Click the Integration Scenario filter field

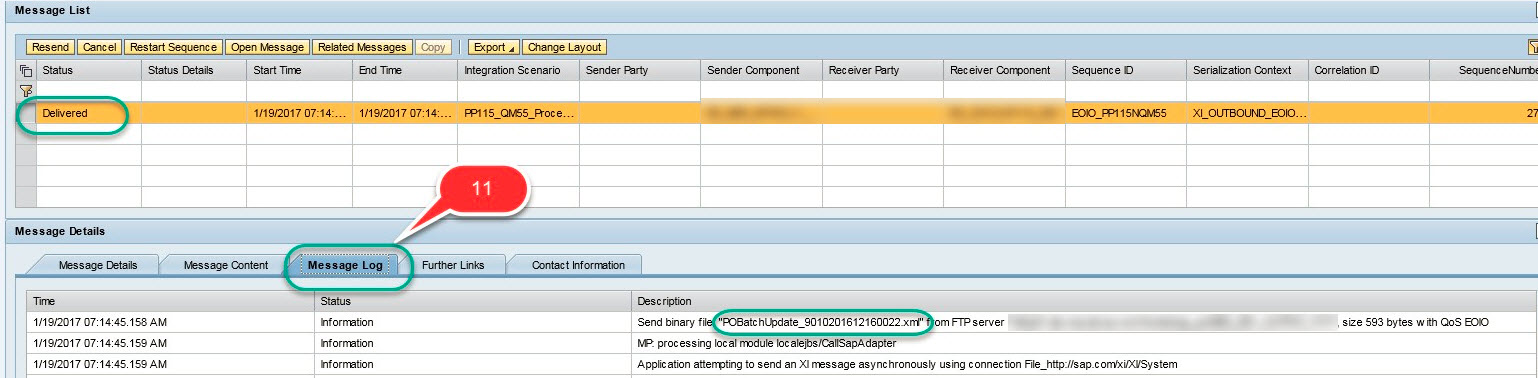(x=519, y=91)
